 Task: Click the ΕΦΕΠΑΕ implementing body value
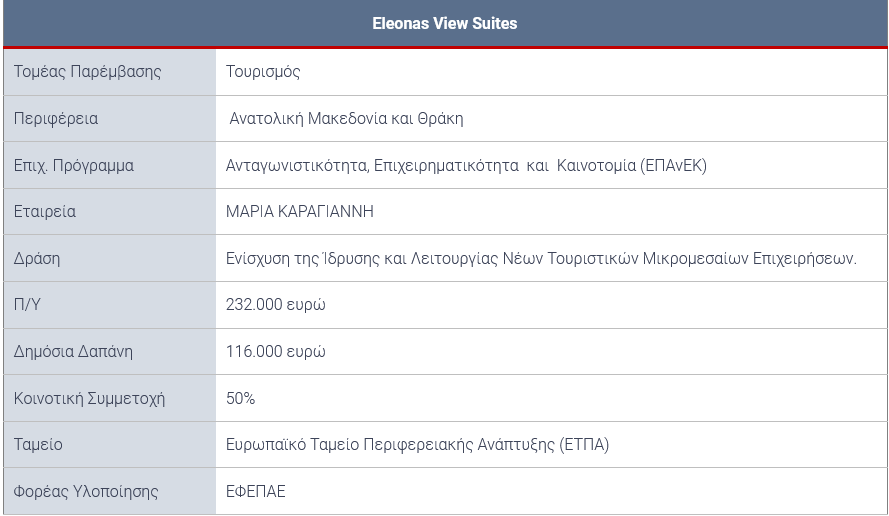click(256, 491)
